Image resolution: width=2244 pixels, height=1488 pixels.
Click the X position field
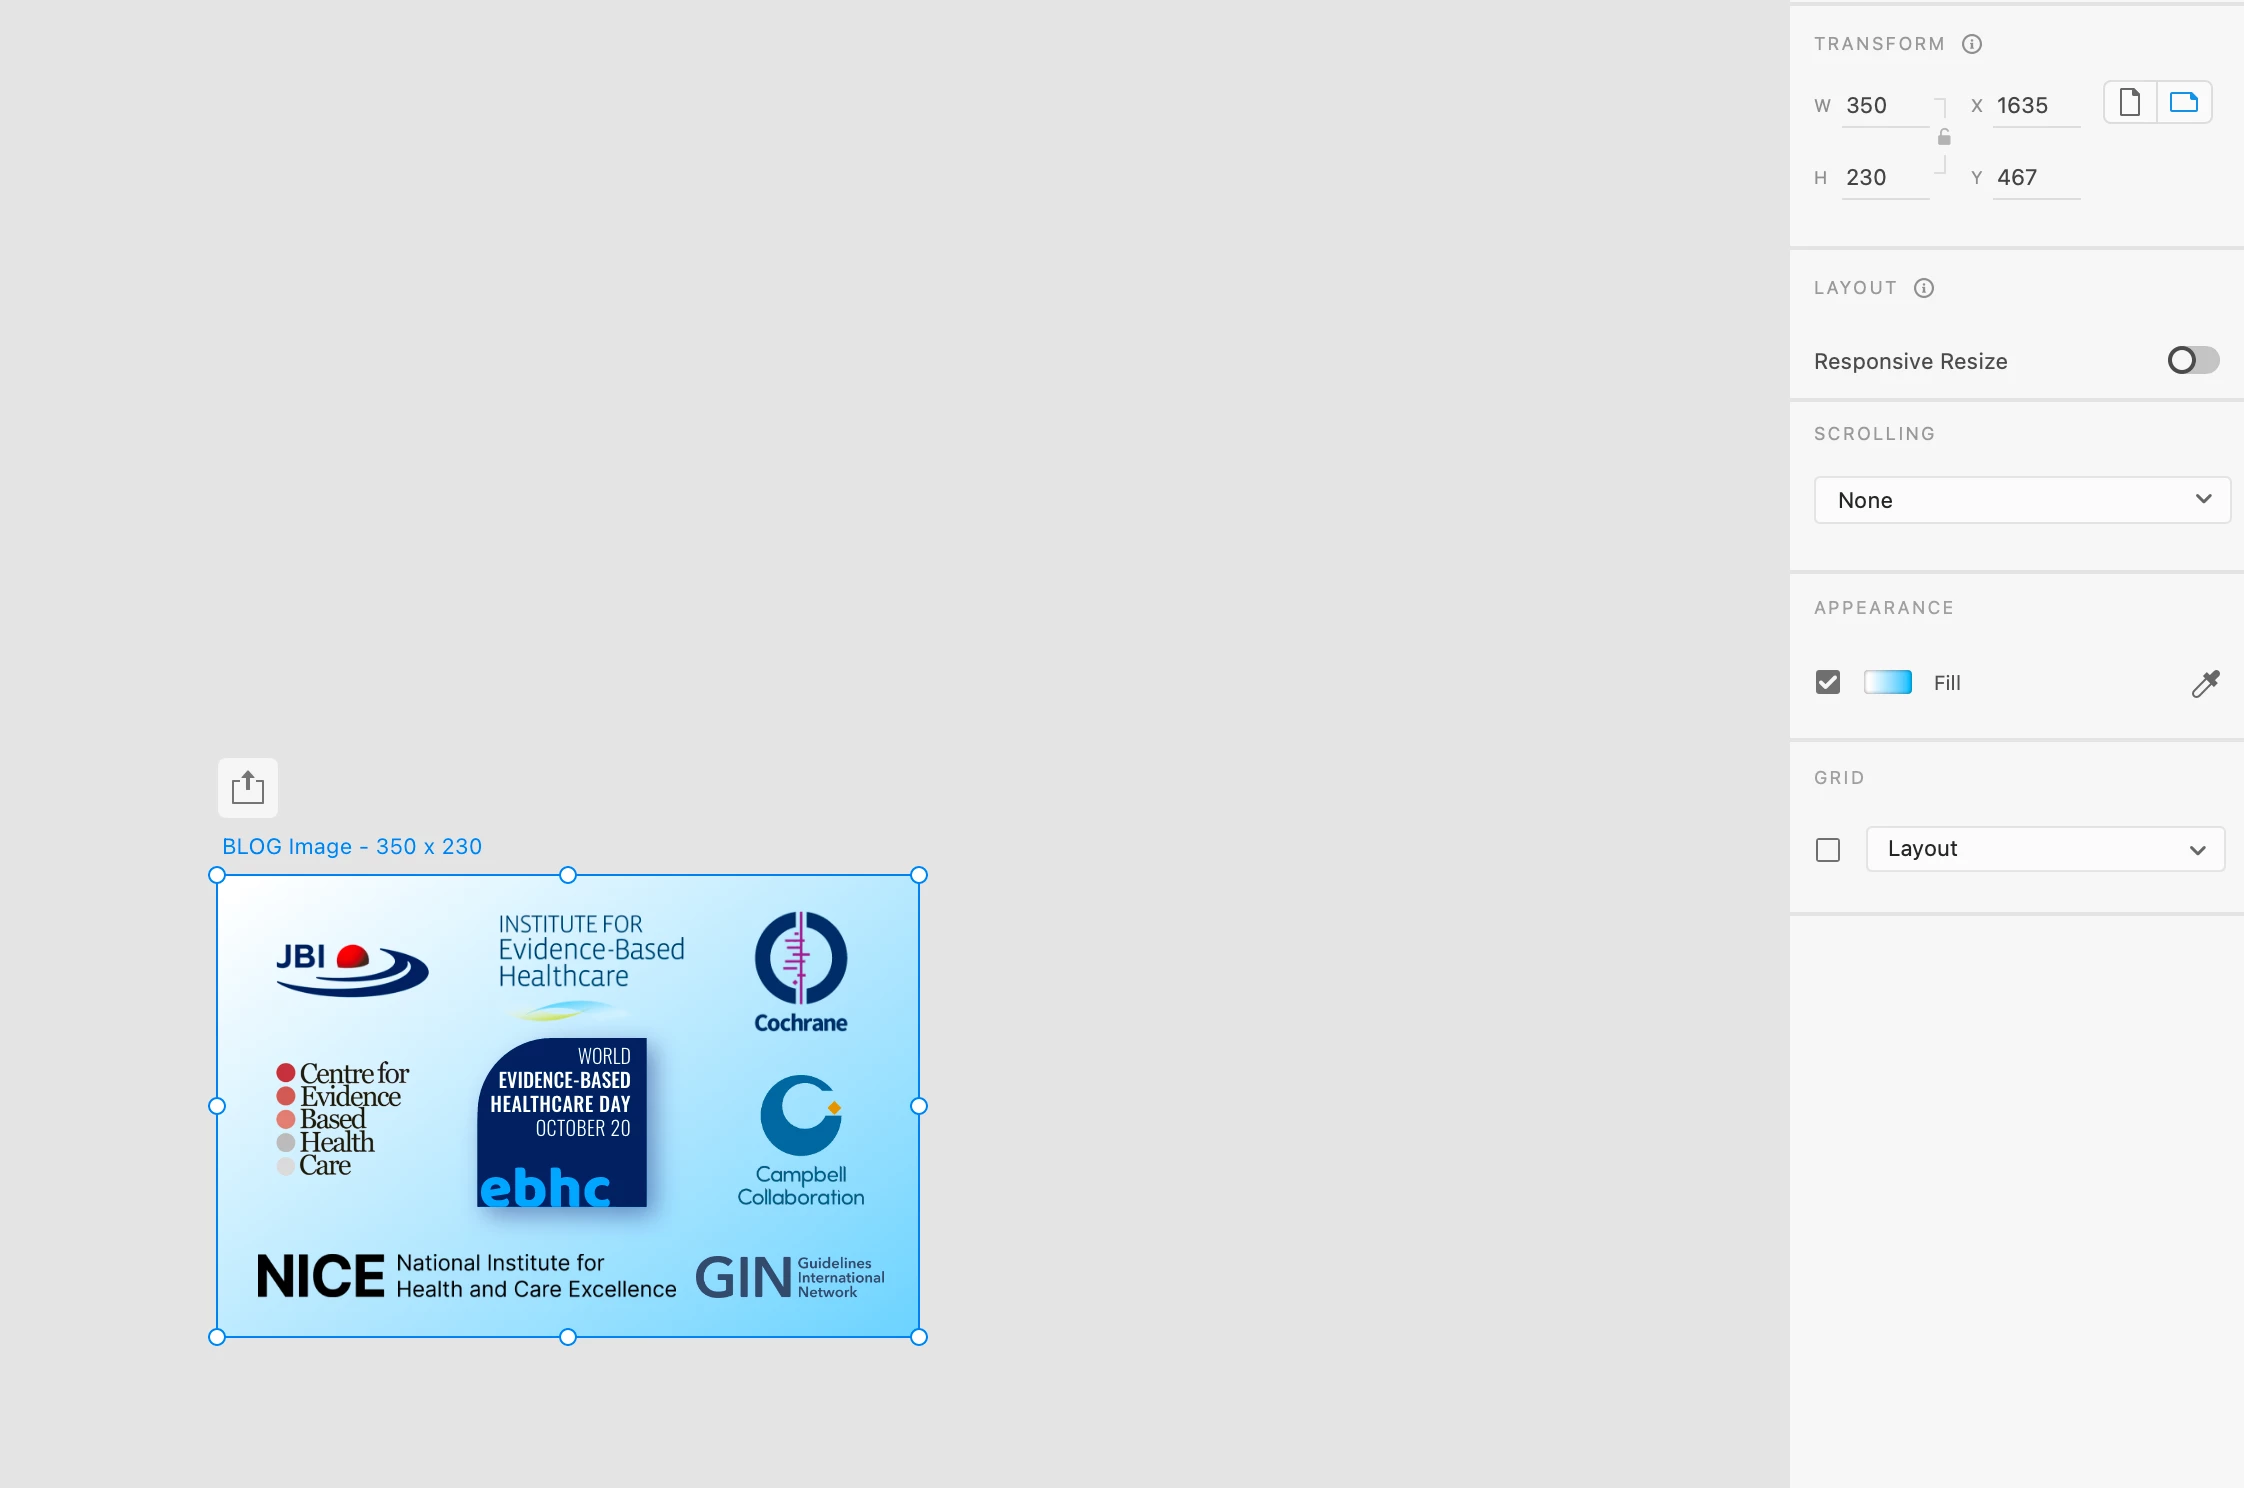click(x=2035, y=106)
